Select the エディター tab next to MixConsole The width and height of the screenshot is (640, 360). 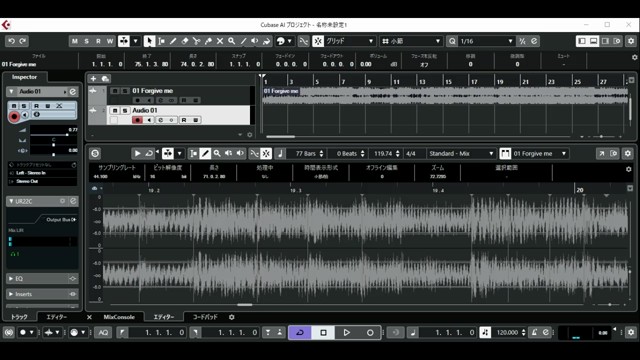(x=164, y=317)
